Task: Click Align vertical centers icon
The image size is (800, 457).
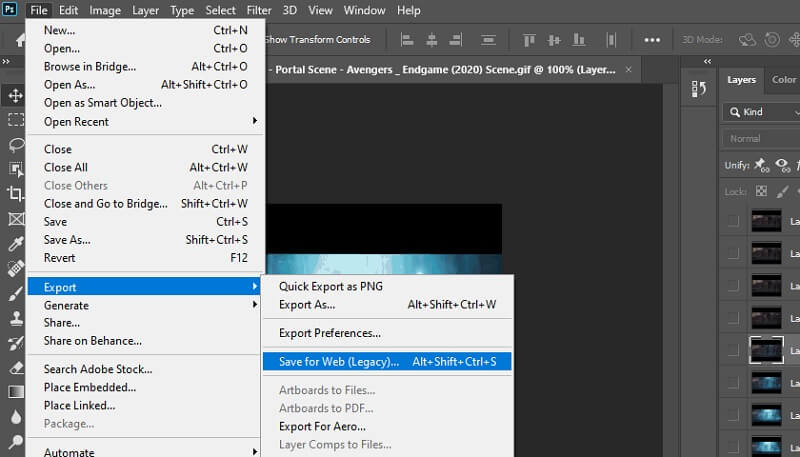Action: pyautogui.click(x=554, y=39)
